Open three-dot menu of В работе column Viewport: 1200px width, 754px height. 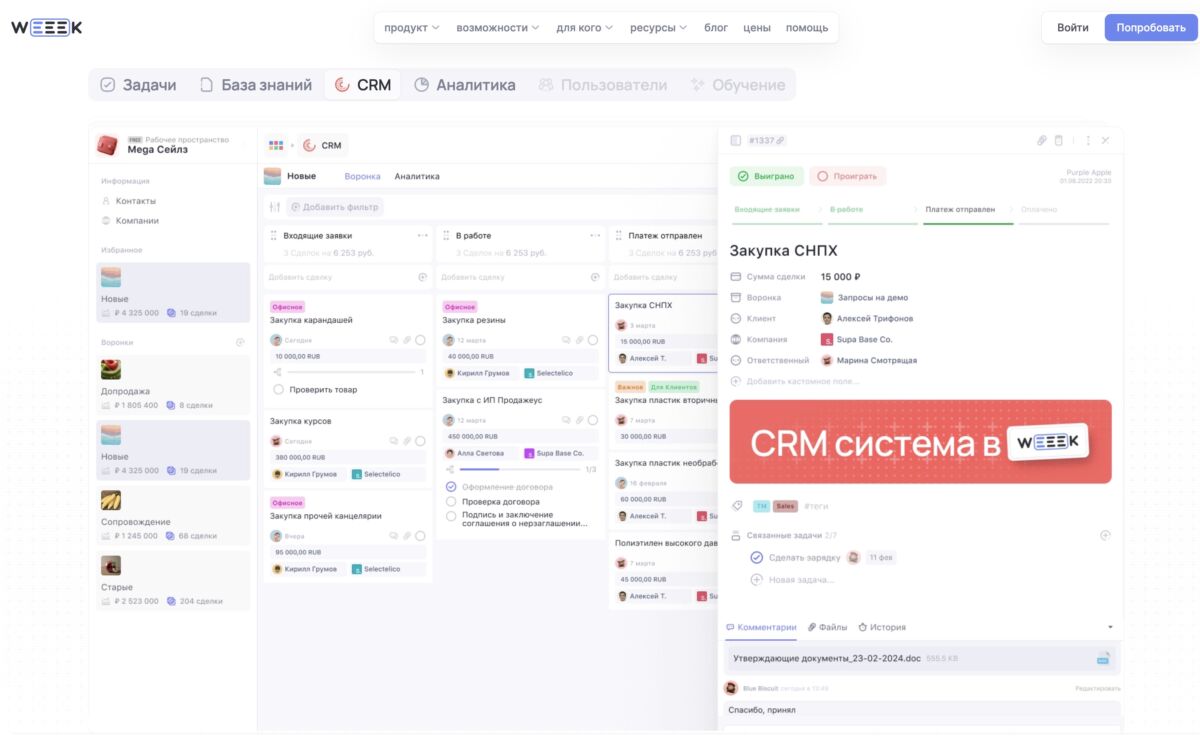coord(595,236)
